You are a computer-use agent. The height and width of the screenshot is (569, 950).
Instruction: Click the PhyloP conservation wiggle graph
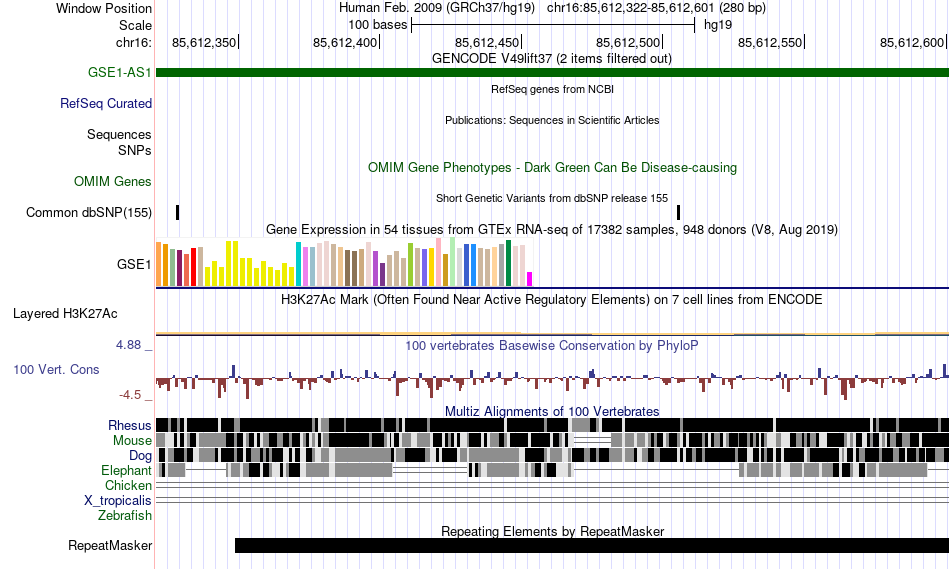pos(553,381)
